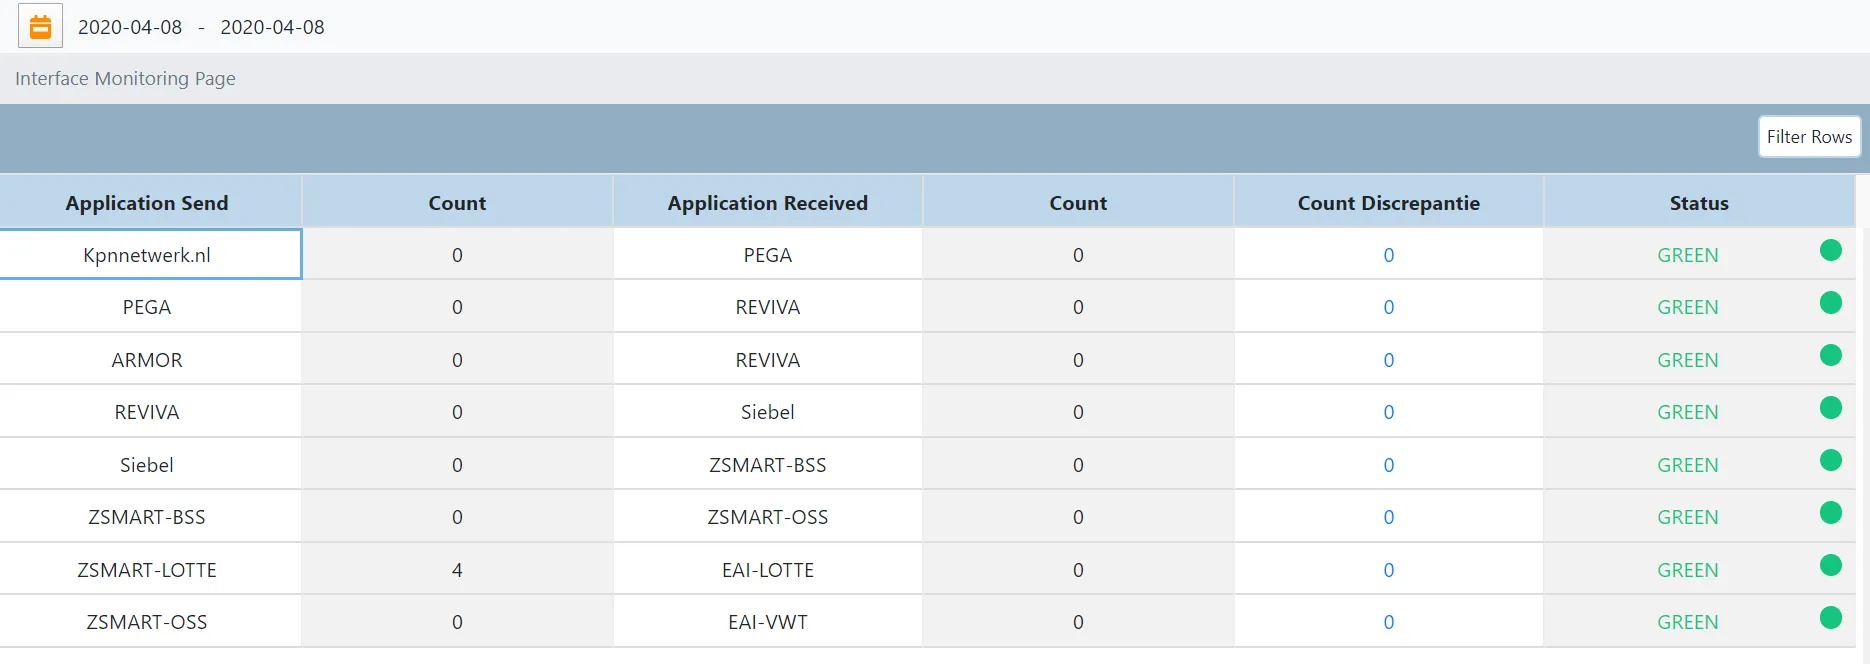Screen dimensions: 1870x664
Task: Open discrepancy link 0 in PEGA send row
Action: click(x=1388, y=307)
